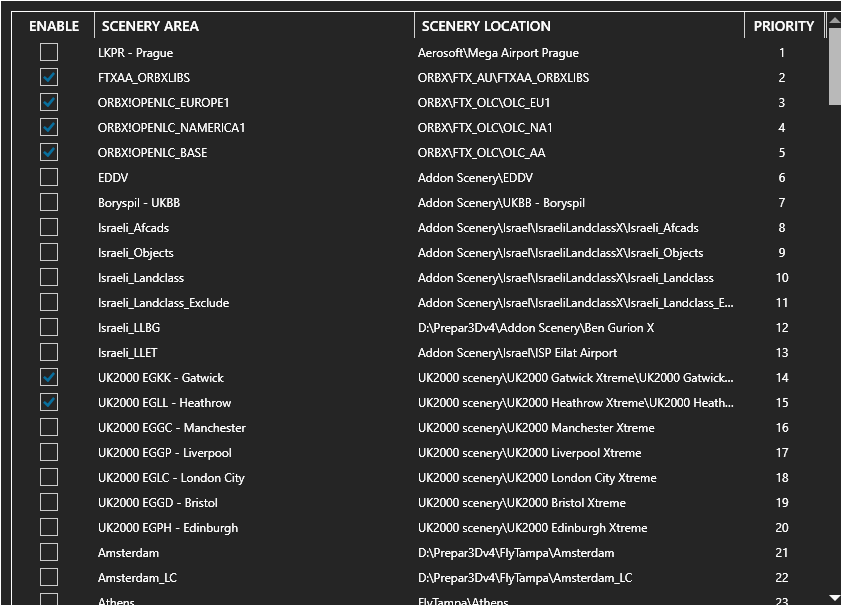This screenshot has width=841, height=605.
Task: Select 'UK2000 EGLL - Heathrow' area name
Action: click(x=164, y=403)
